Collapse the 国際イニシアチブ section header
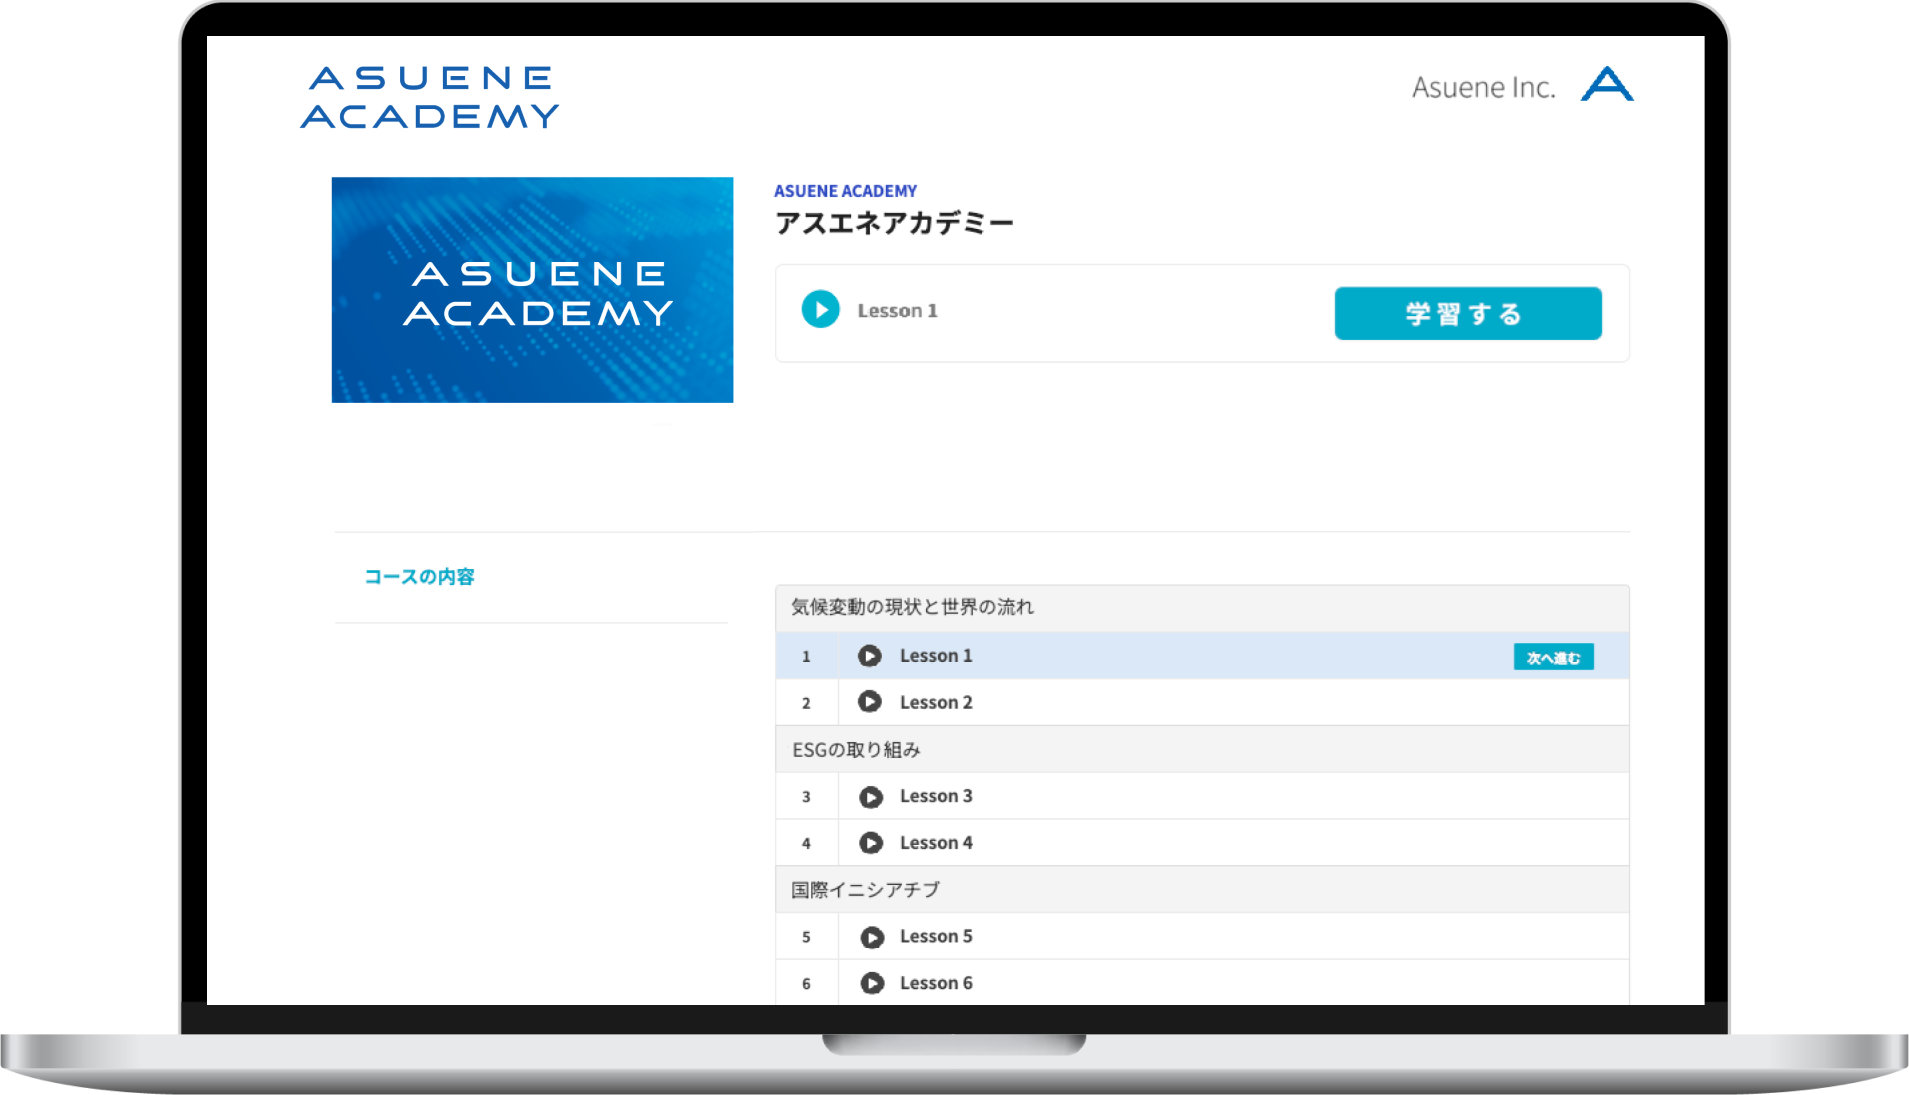 tap(865, 890)
